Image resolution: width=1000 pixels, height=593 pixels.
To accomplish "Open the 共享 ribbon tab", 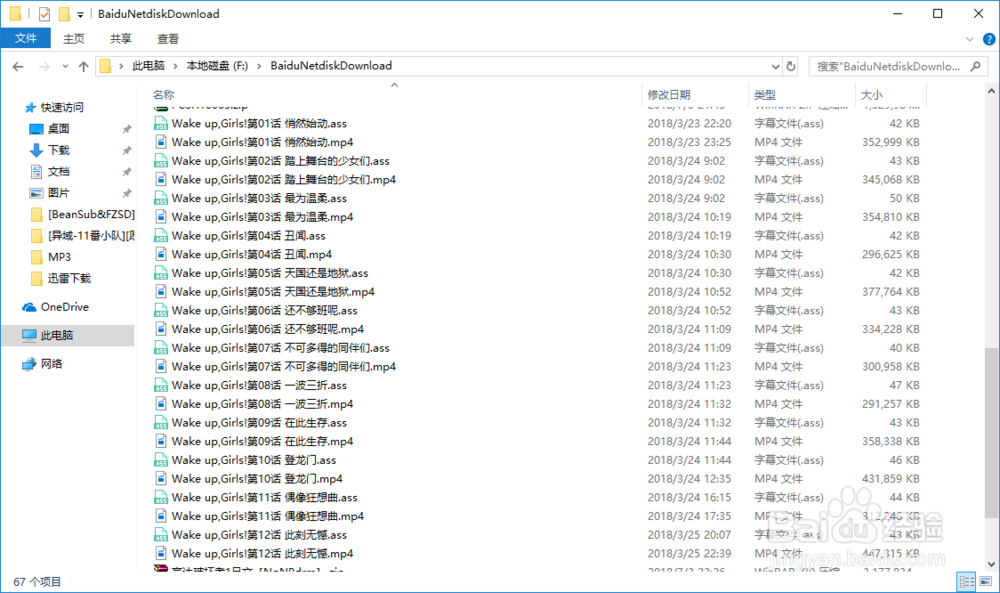I will point(121,39).
